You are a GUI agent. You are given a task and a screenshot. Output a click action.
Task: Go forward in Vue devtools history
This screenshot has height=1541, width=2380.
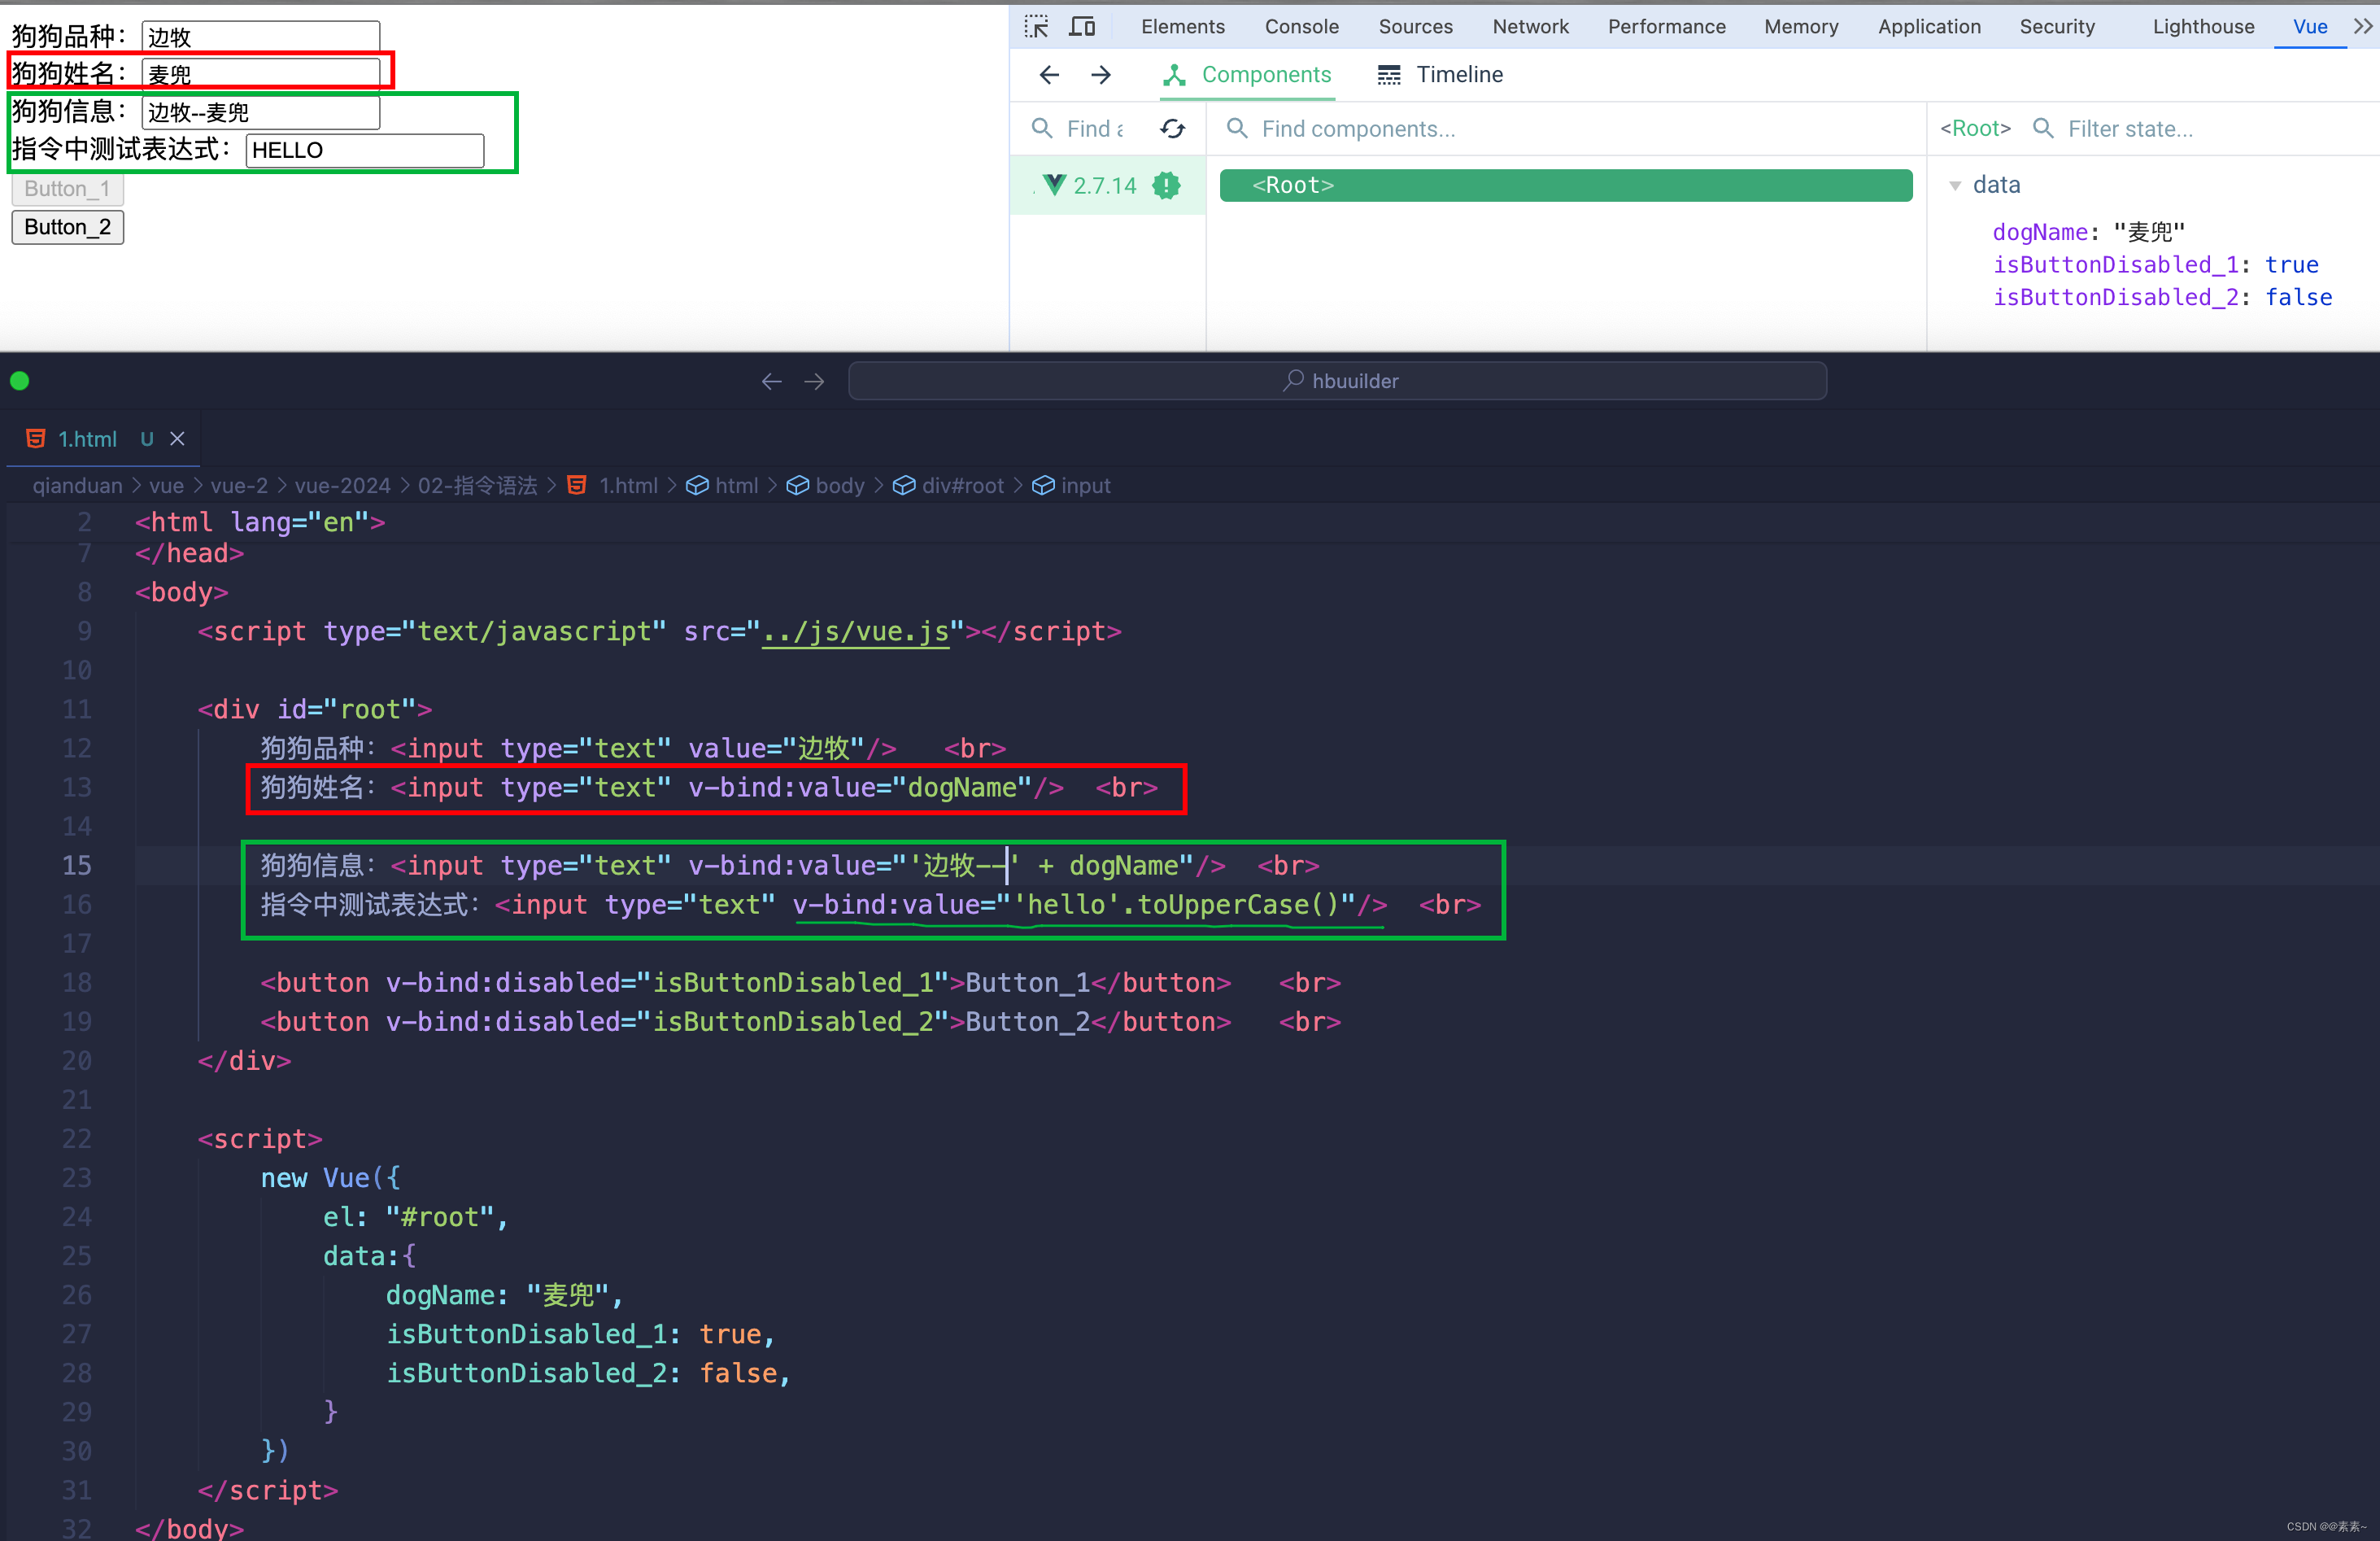click(1101, 75)
